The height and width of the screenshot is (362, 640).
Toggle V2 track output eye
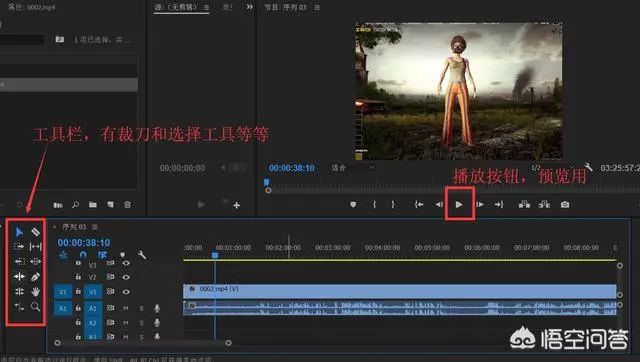click(126, 277)
